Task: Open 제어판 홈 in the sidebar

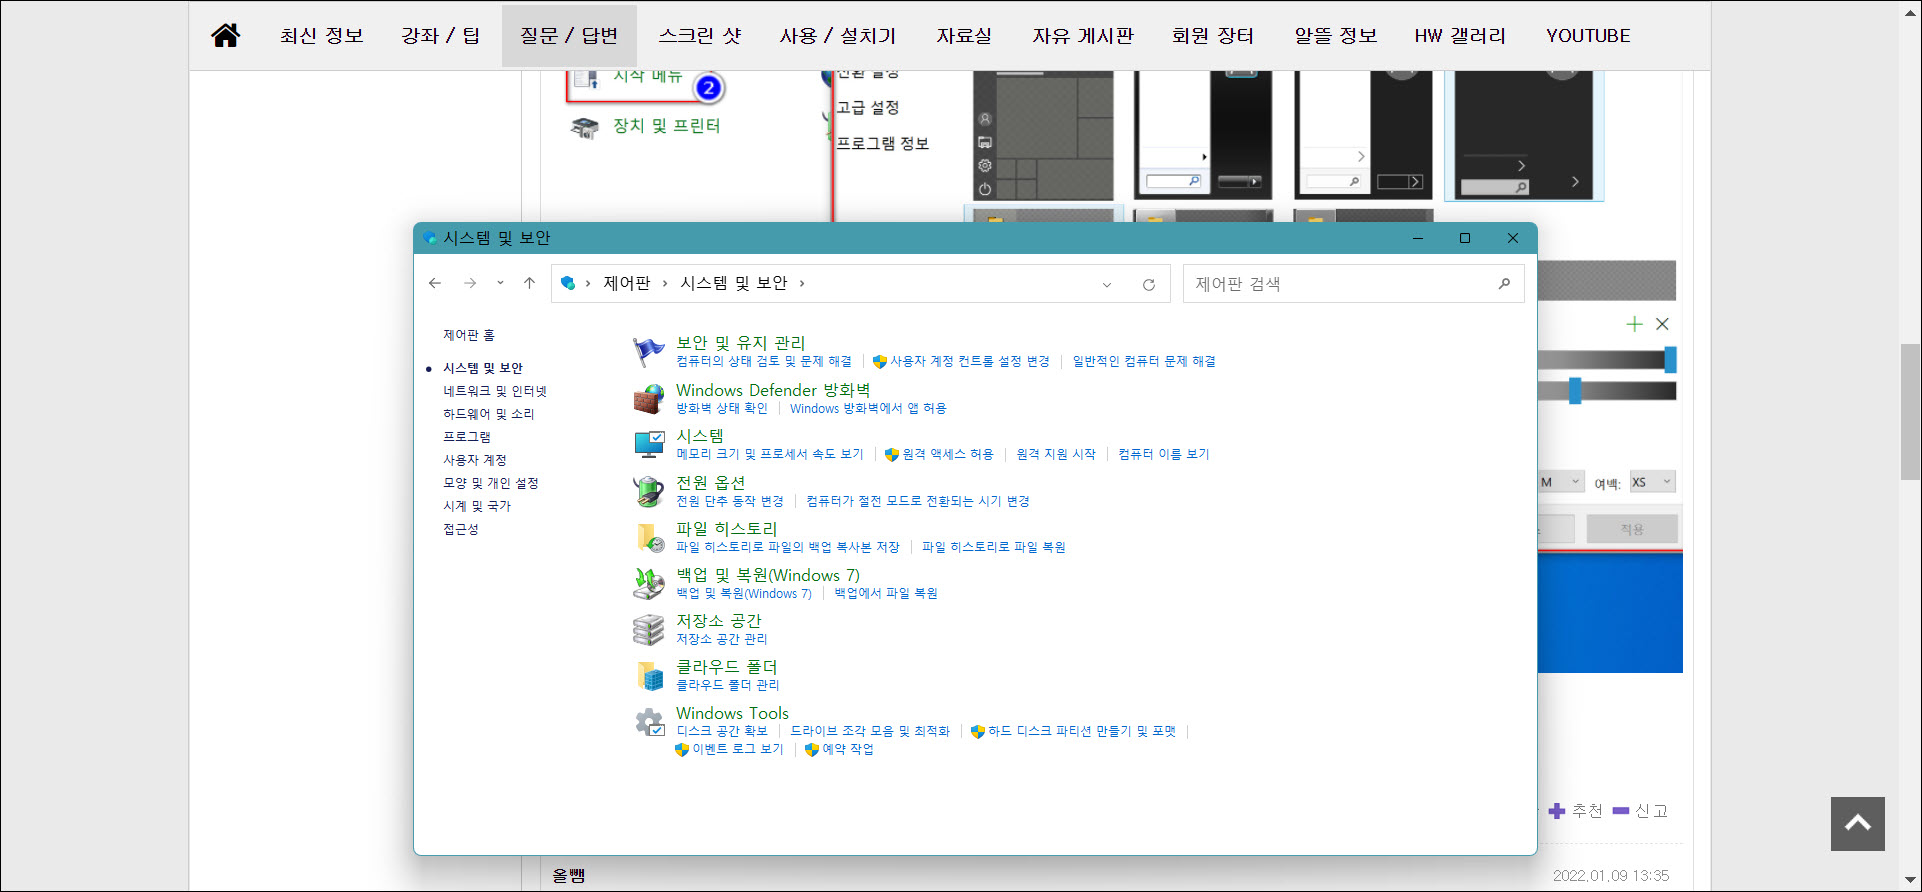Action: [469, 335]
